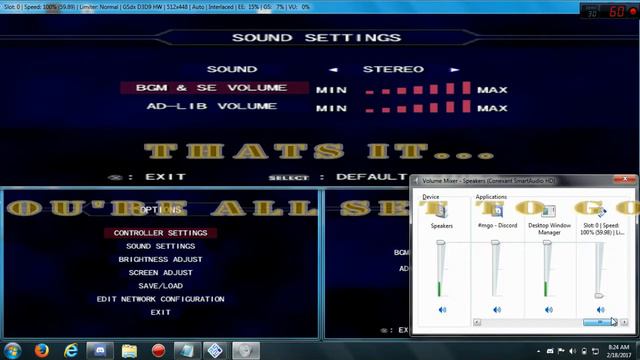The width and height of the screenshot is (640, 360).
Task: Launch Internet Explorer from the taskbar
Action: click(71, 351)
